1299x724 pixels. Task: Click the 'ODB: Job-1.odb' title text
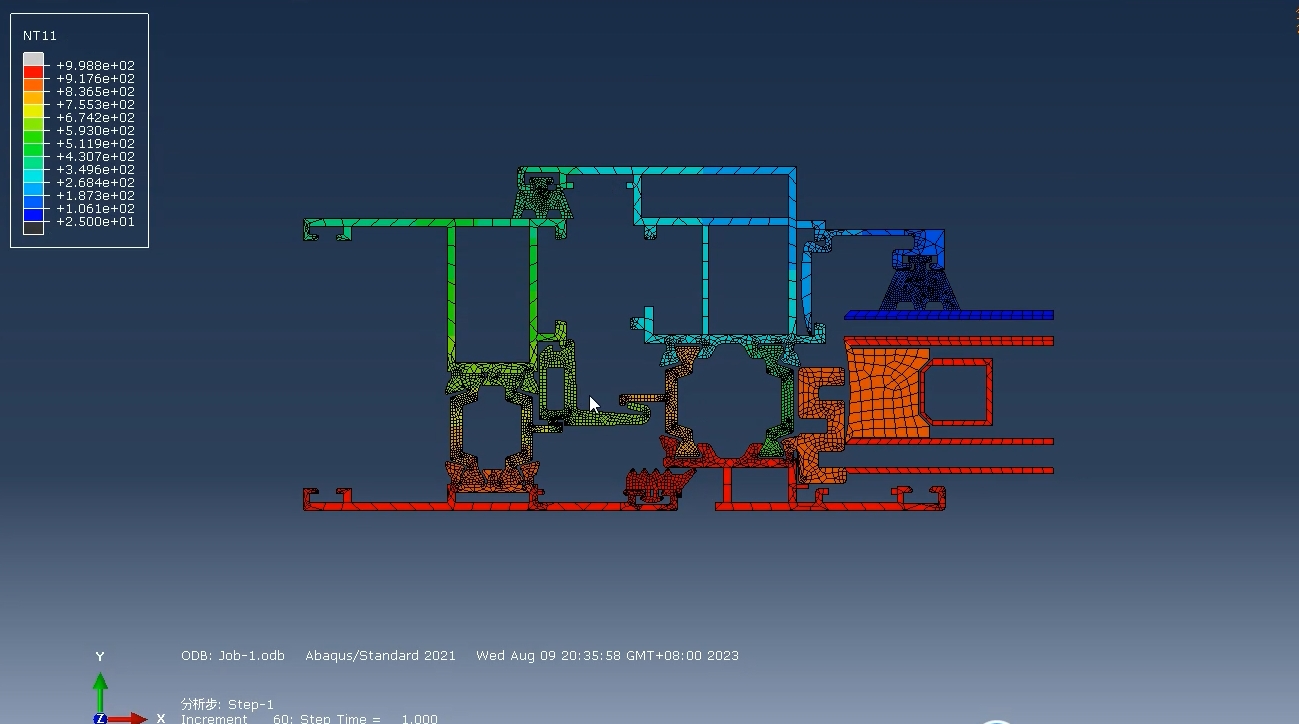pos(233,656)
